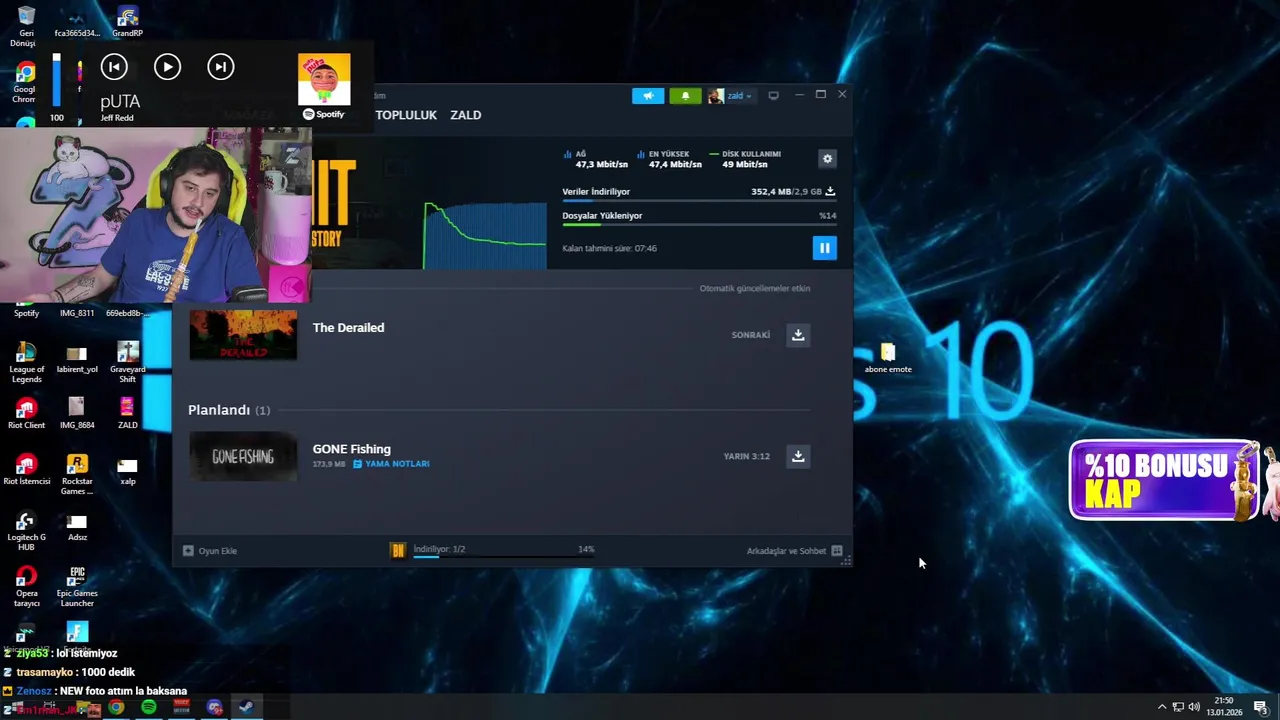Click the Planlandı (1) heading
Image resolution: width=1280 pixels, height=720 pixels.
(229, 410)
